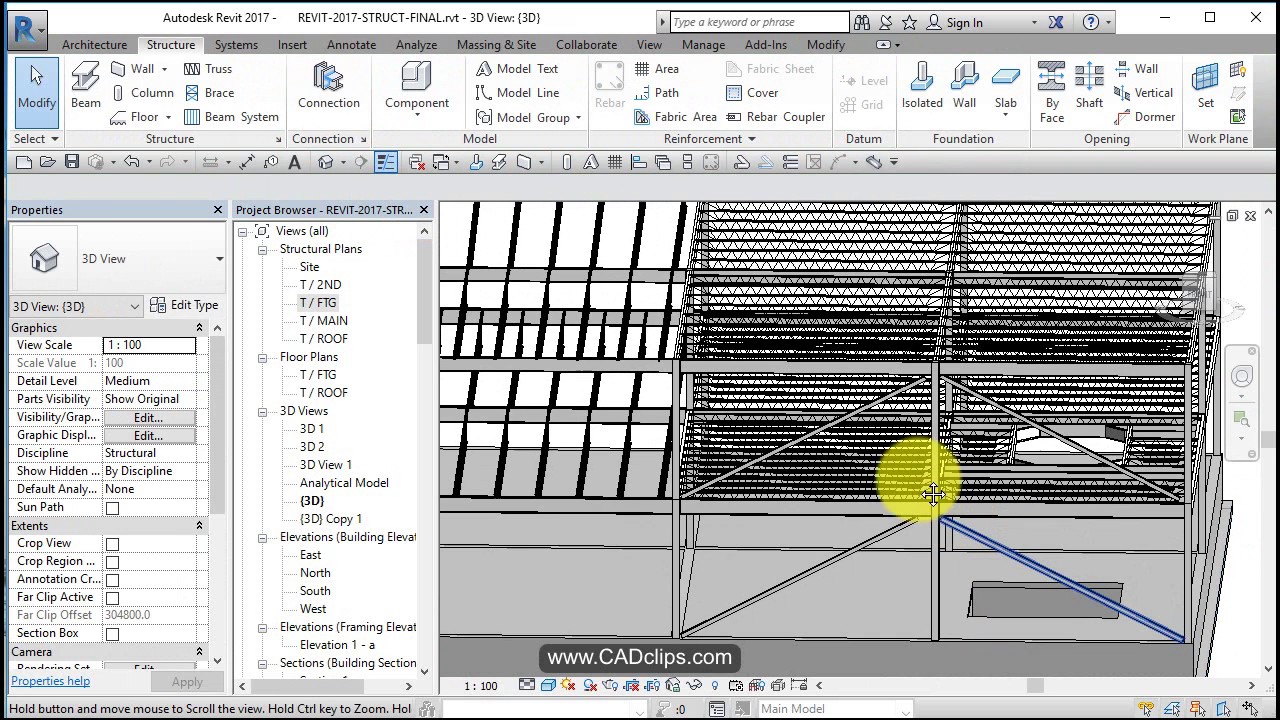Pick the Truss tool
1280x720 pixels.
click(208, 69)
